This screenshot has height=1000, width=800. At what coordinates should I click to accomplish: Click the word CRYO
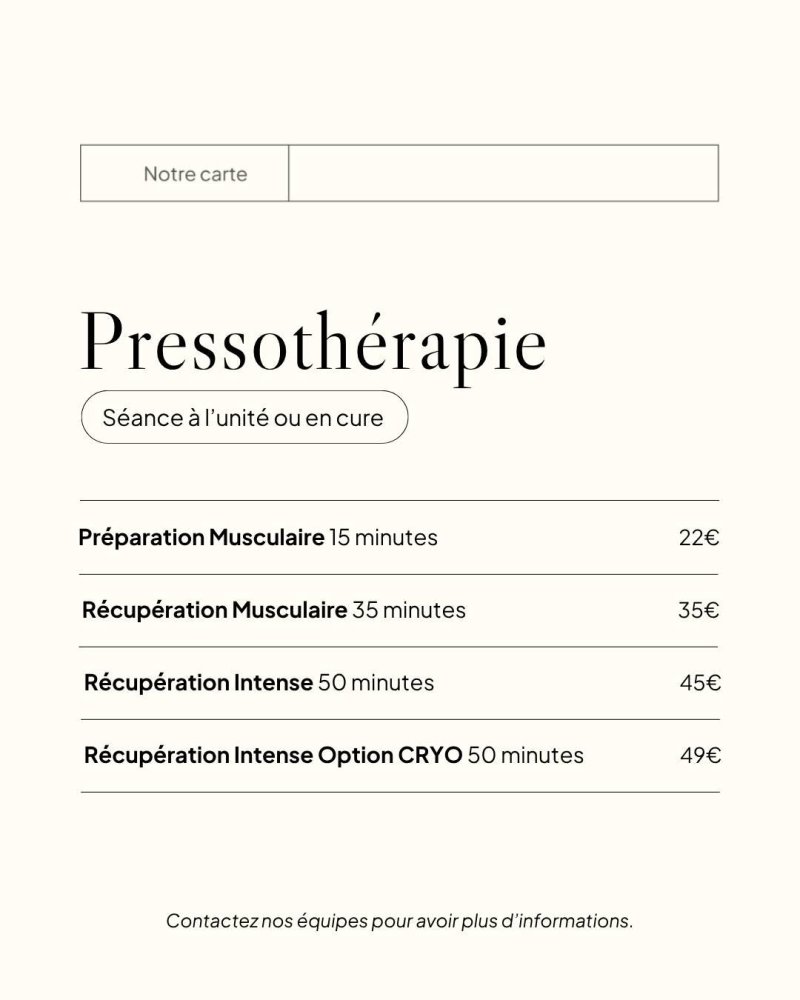(430, 755)
